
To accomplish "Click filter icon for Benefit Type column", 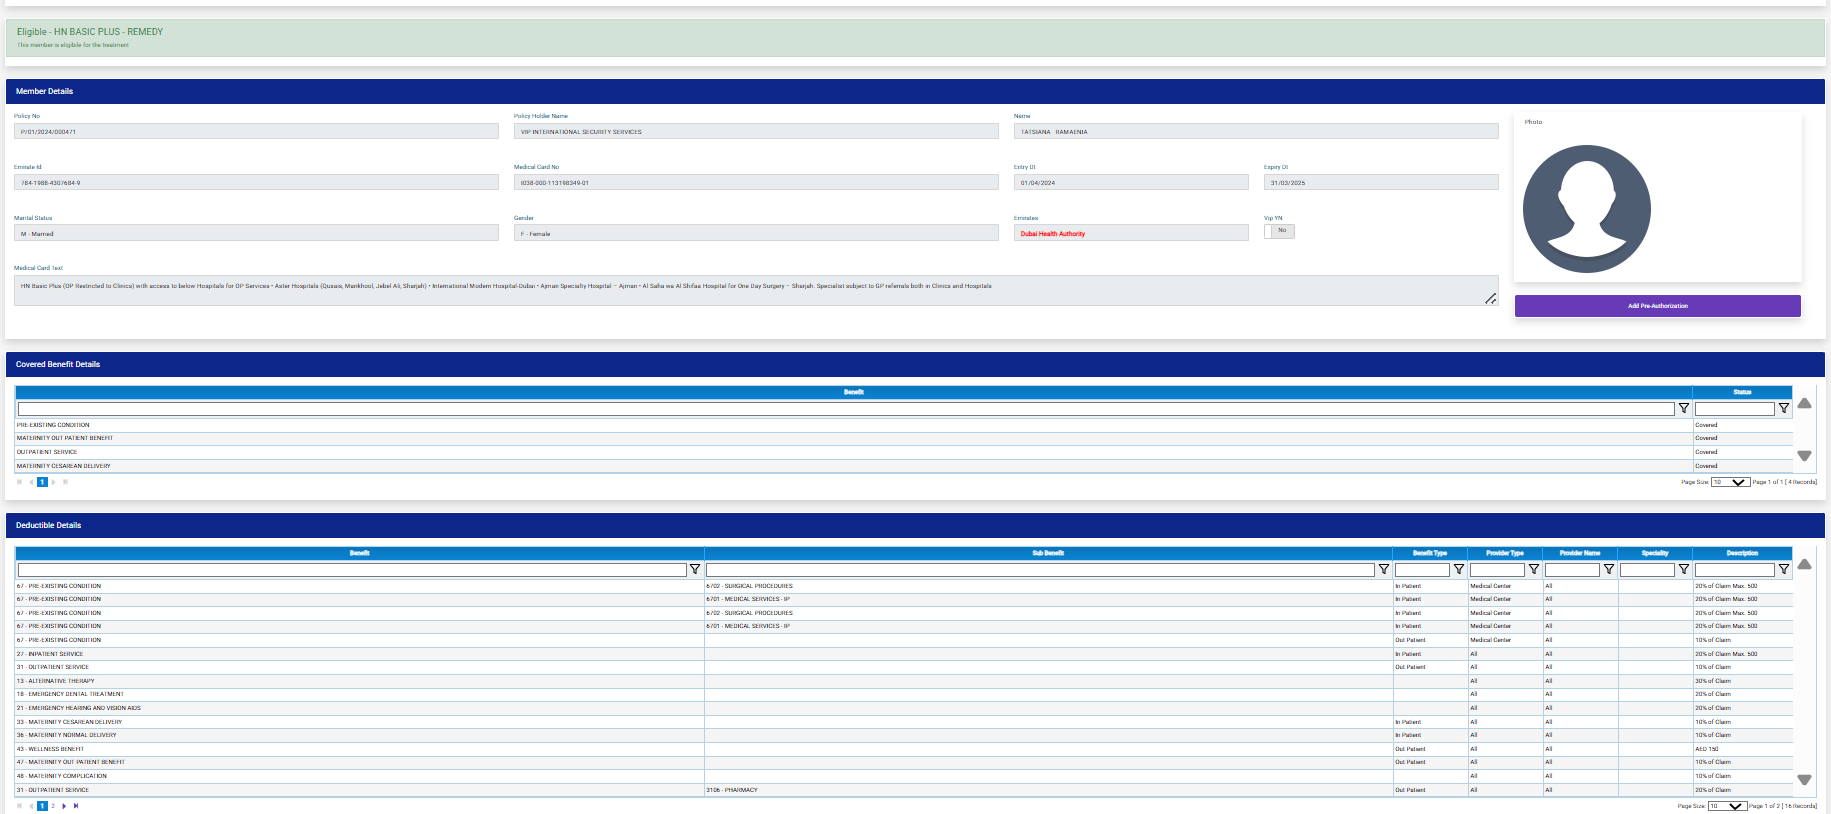I will pos(1459,570).
